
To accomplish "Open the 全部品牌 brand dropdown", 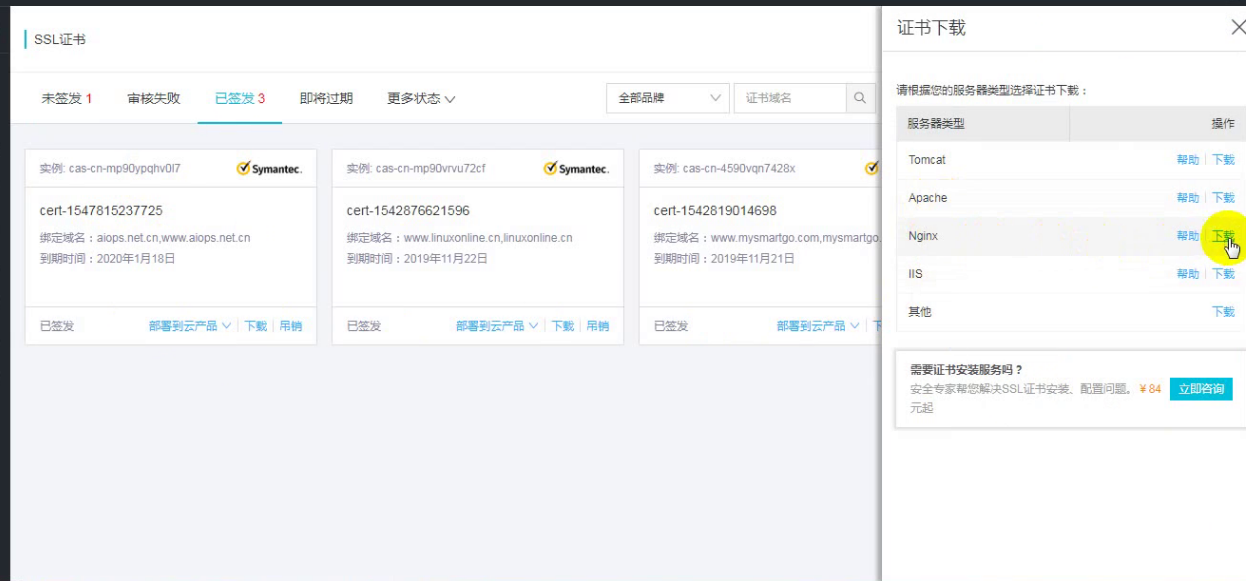I will (667, 98).
